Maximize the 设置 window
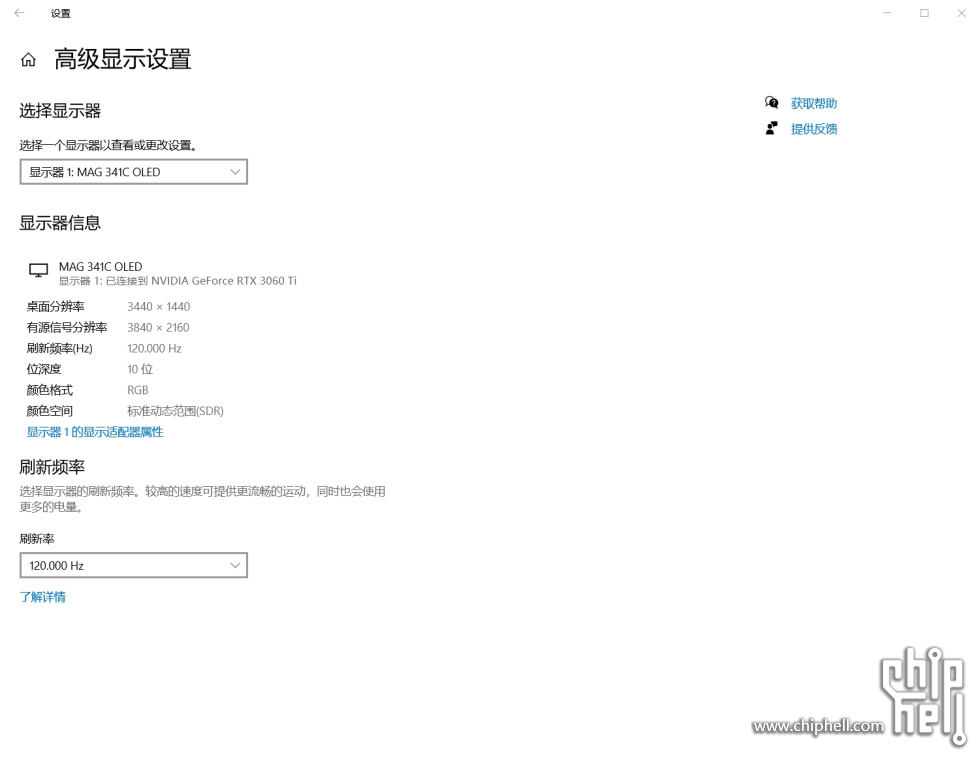 [x=924, y=13]
